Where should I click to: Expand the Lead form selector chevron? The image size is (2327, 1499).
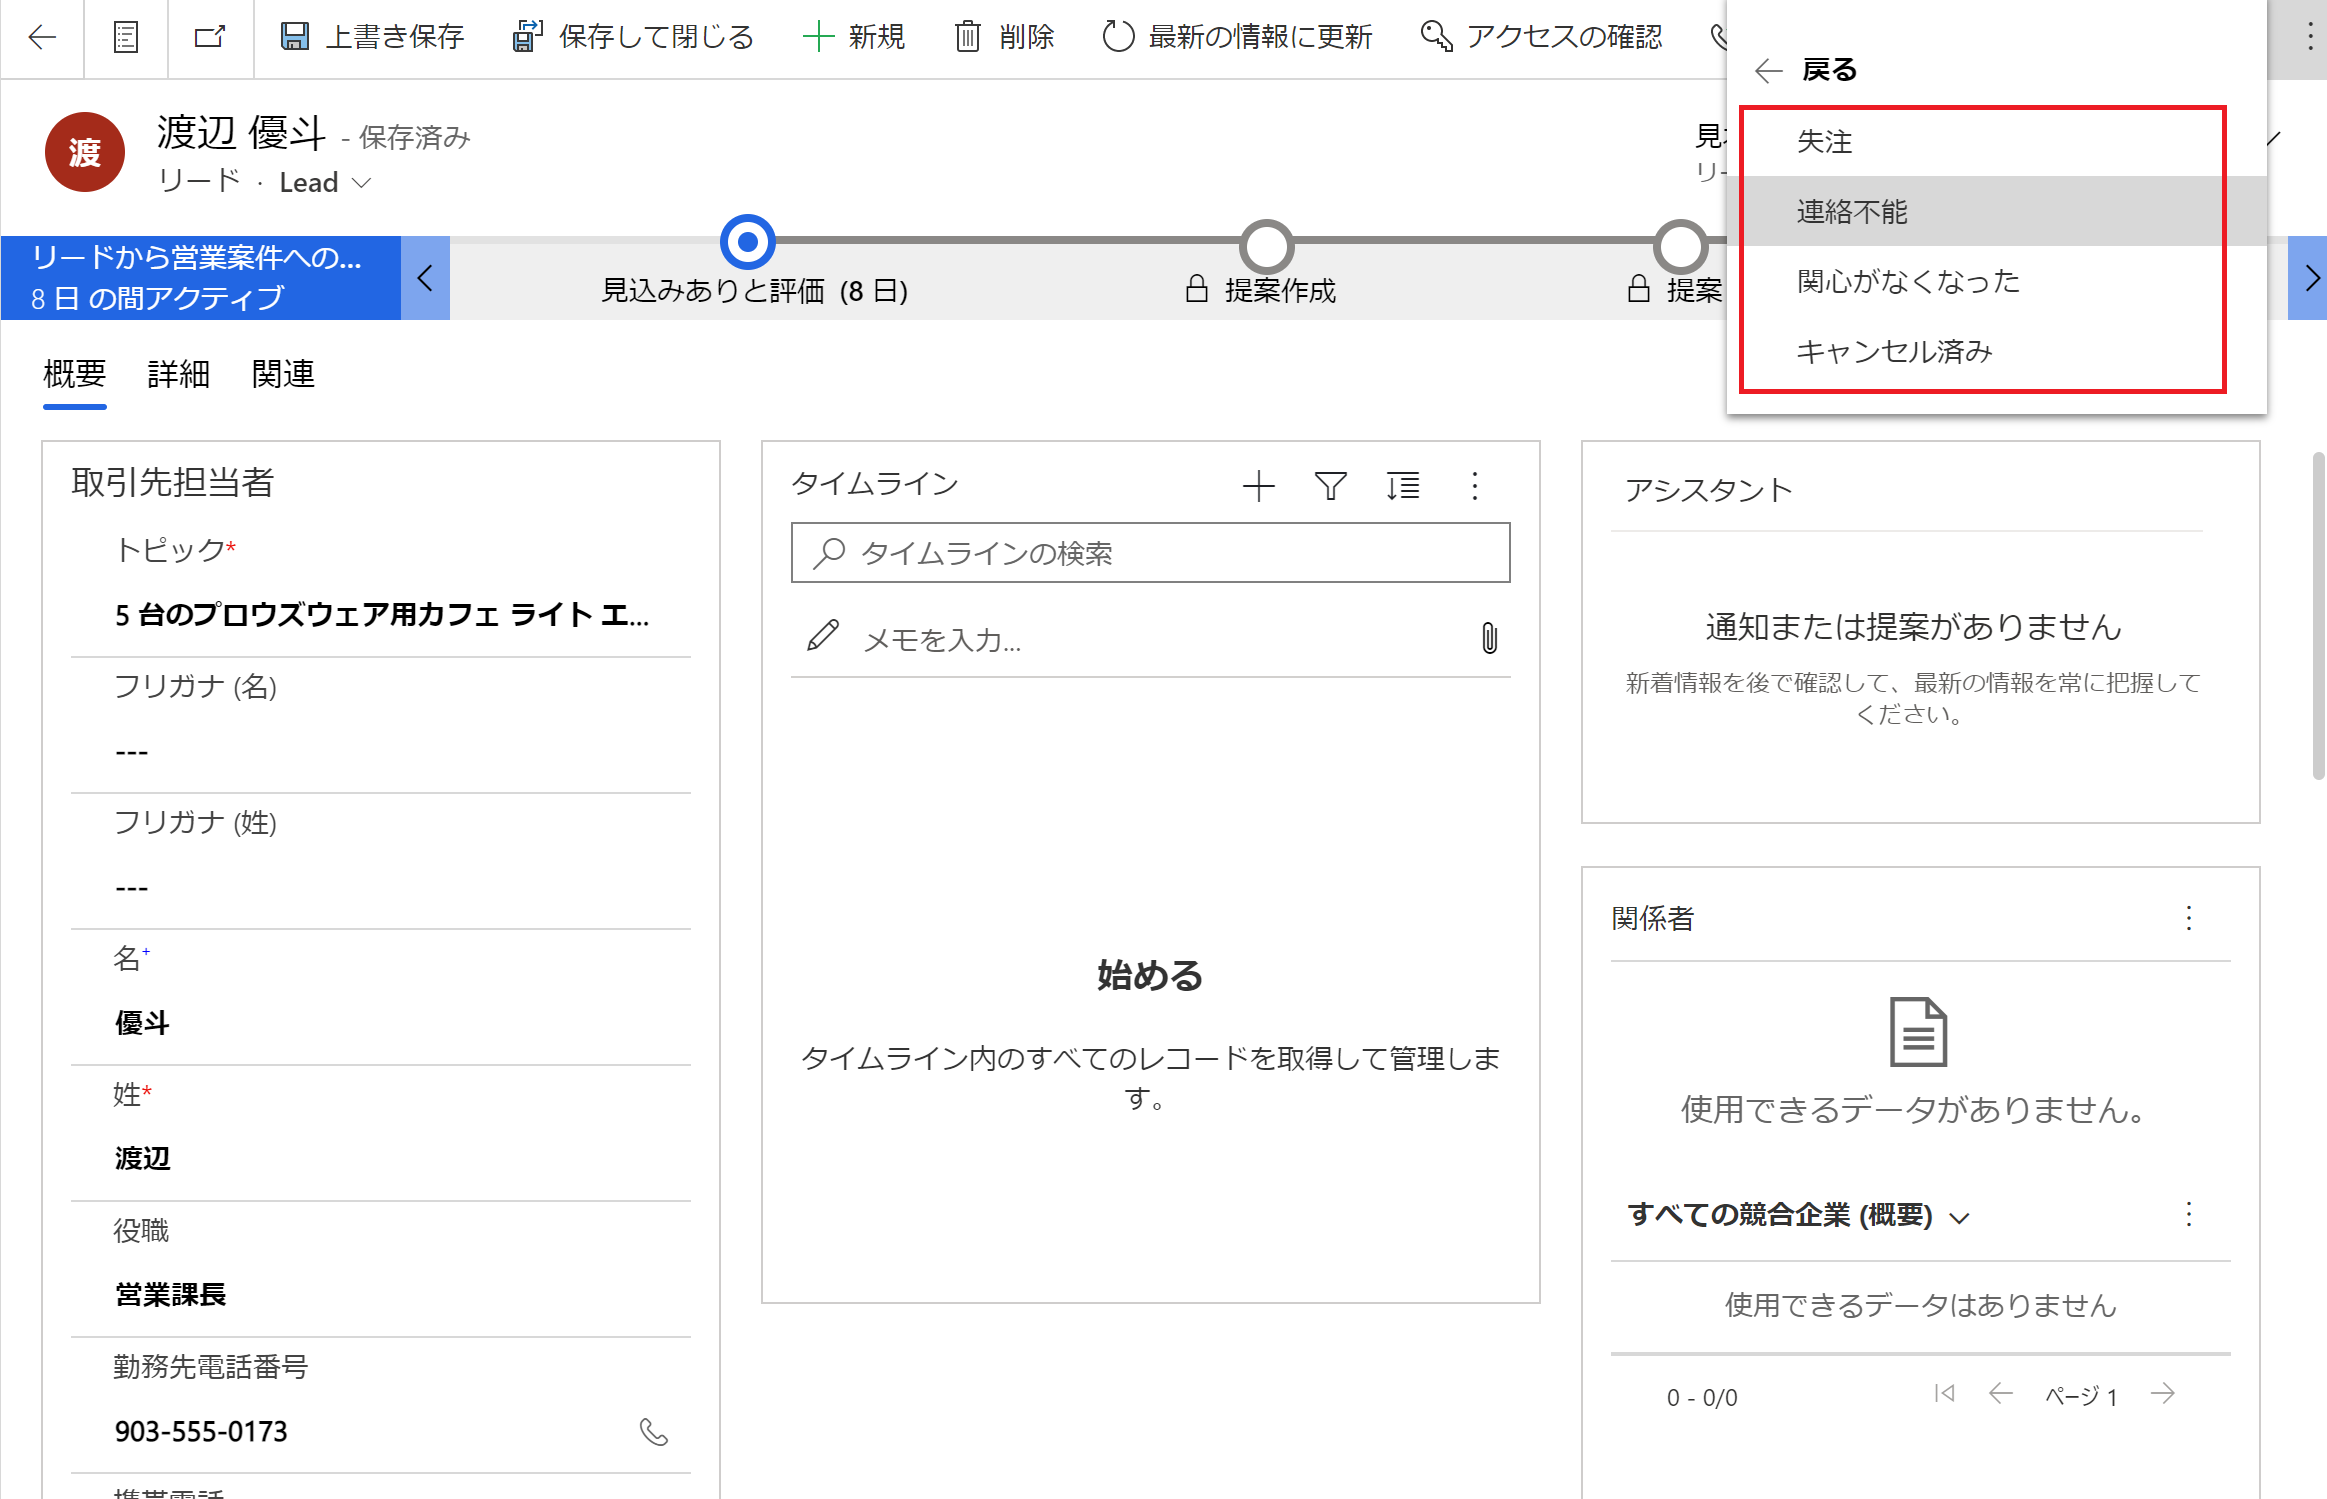click(x=362, y=183)
